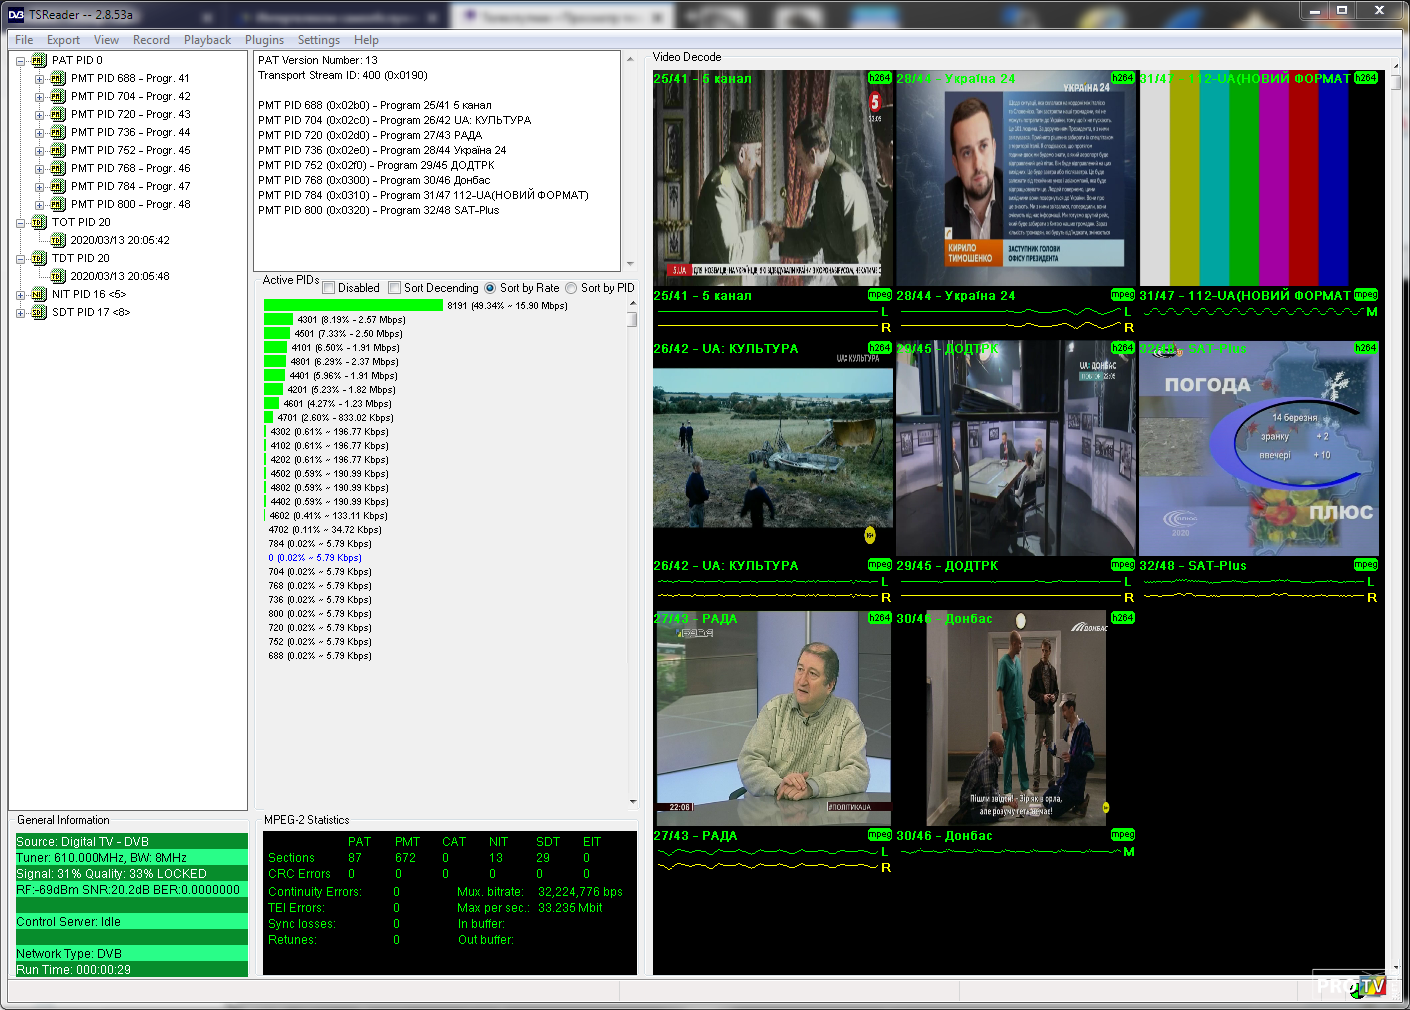The width and height of the screenshot is (1410, 1010).
Task: Select the 2020/03/13 20:05:42 TOT time entry
Action: click(x=119, y=240)
